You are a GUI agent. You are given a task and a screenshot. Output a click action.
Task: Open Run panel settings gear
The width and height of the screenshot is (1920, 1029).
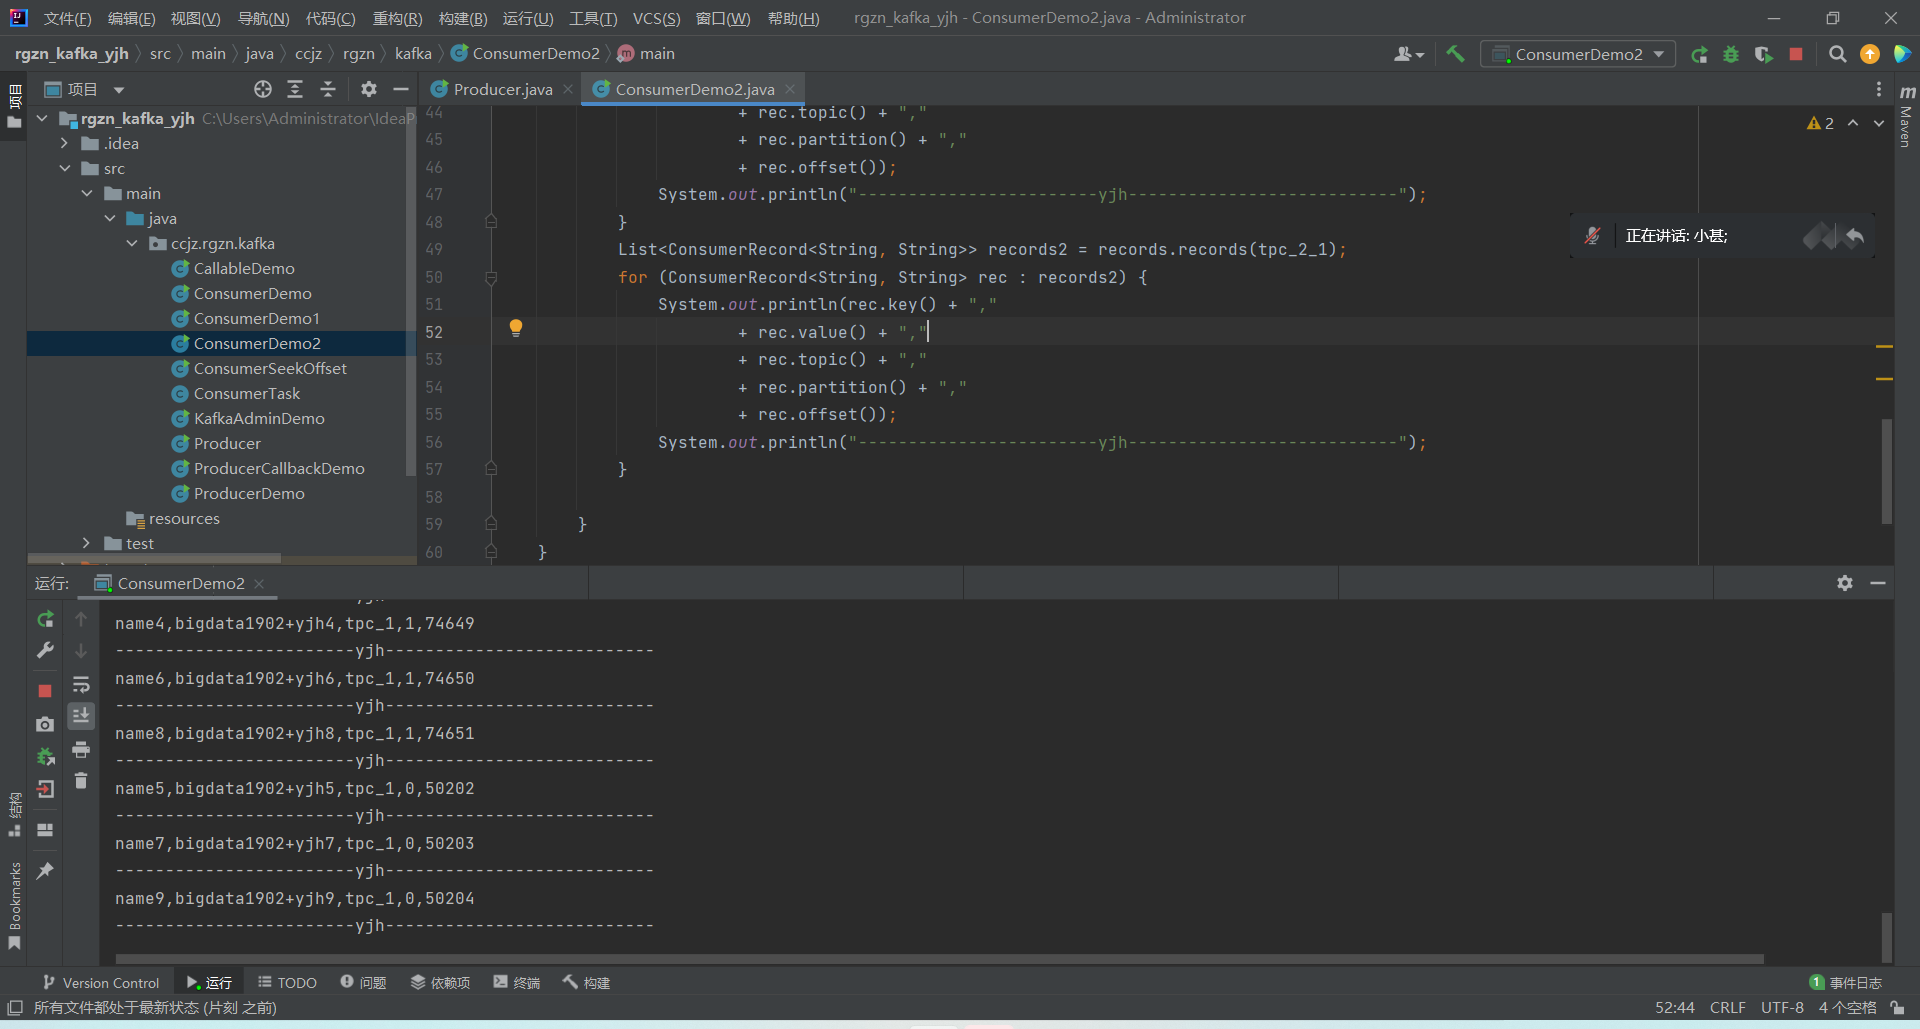1845,583
